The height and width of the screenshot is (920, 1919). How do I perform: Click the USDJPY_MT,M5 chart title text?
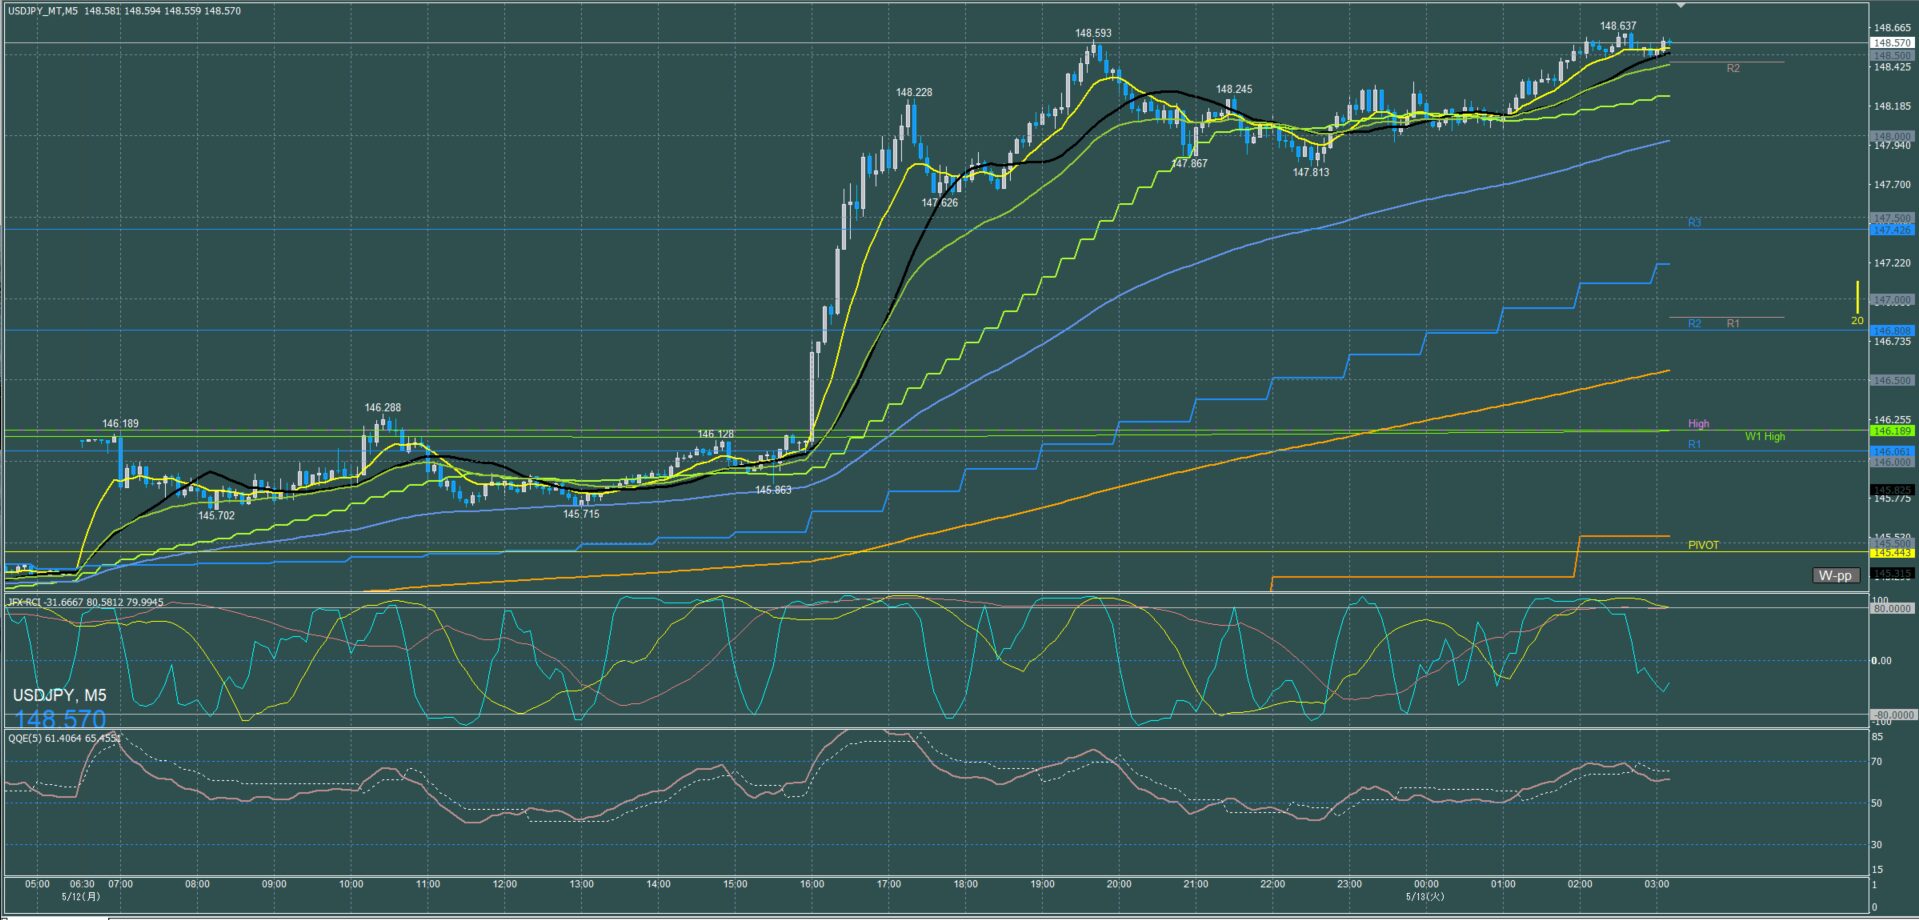click(x=43, y=11)
